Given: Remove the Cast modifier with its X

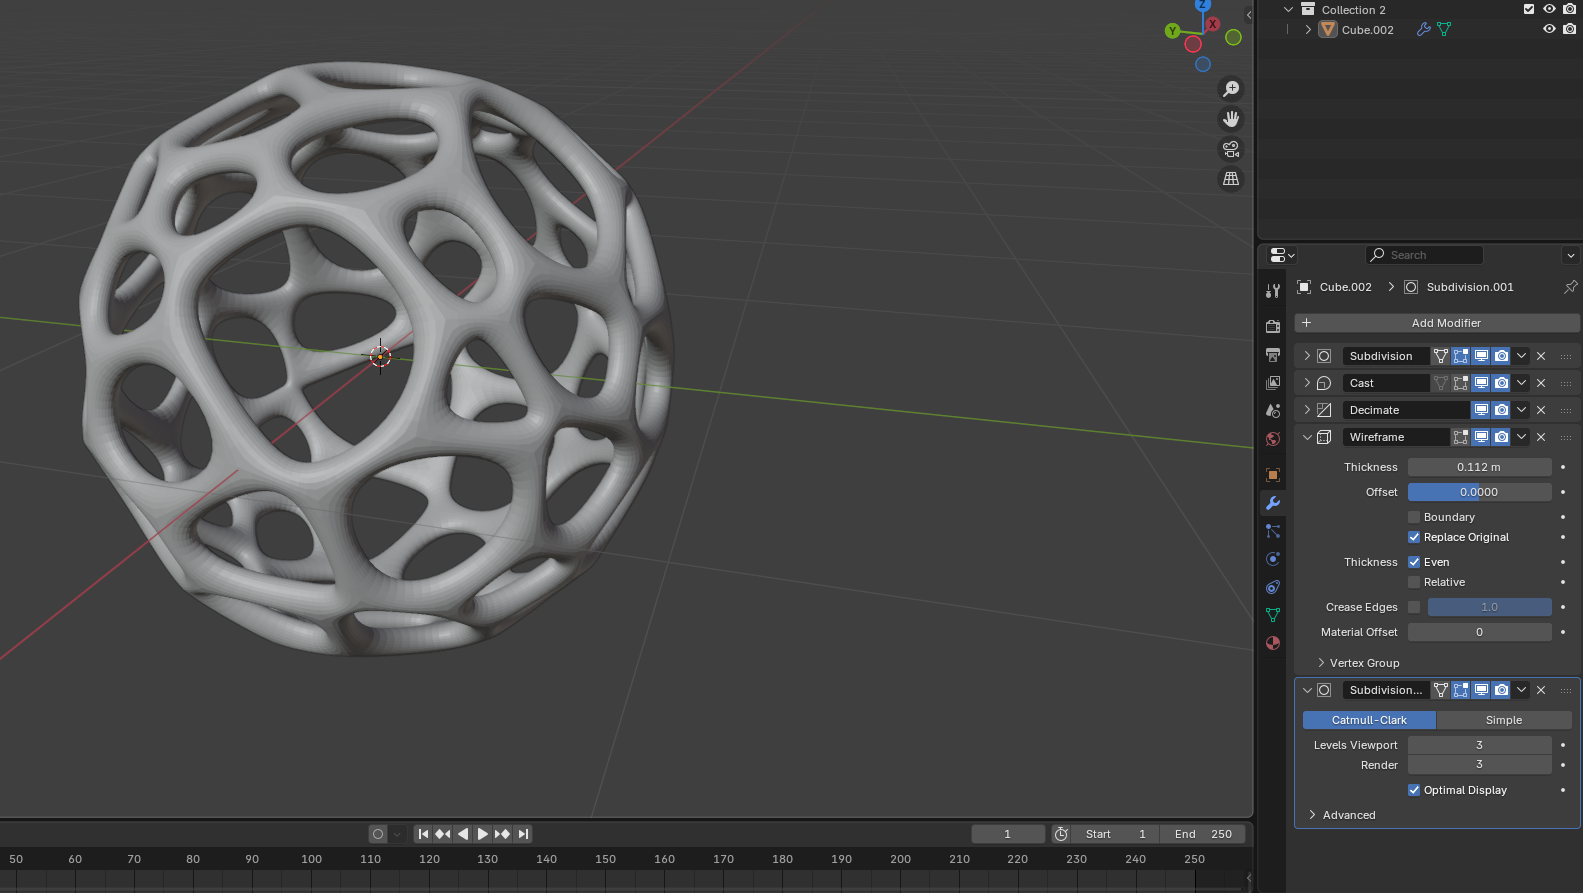Looking at the screenshot, I should (x=1541, y=383).
